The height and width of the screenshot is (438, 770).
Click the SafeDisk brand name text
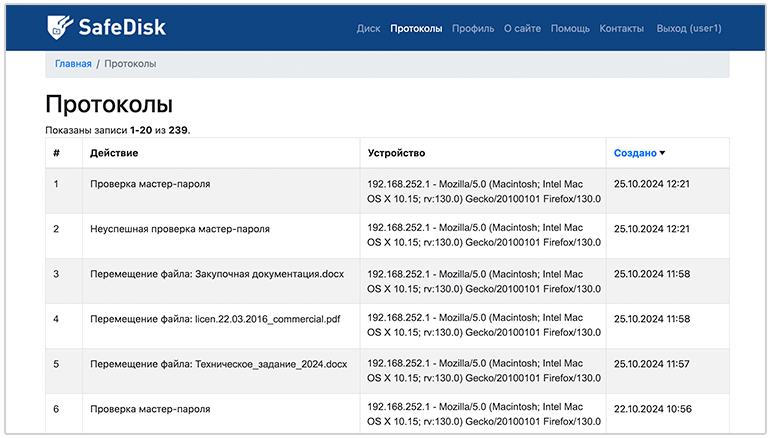(x=122, y=28)
